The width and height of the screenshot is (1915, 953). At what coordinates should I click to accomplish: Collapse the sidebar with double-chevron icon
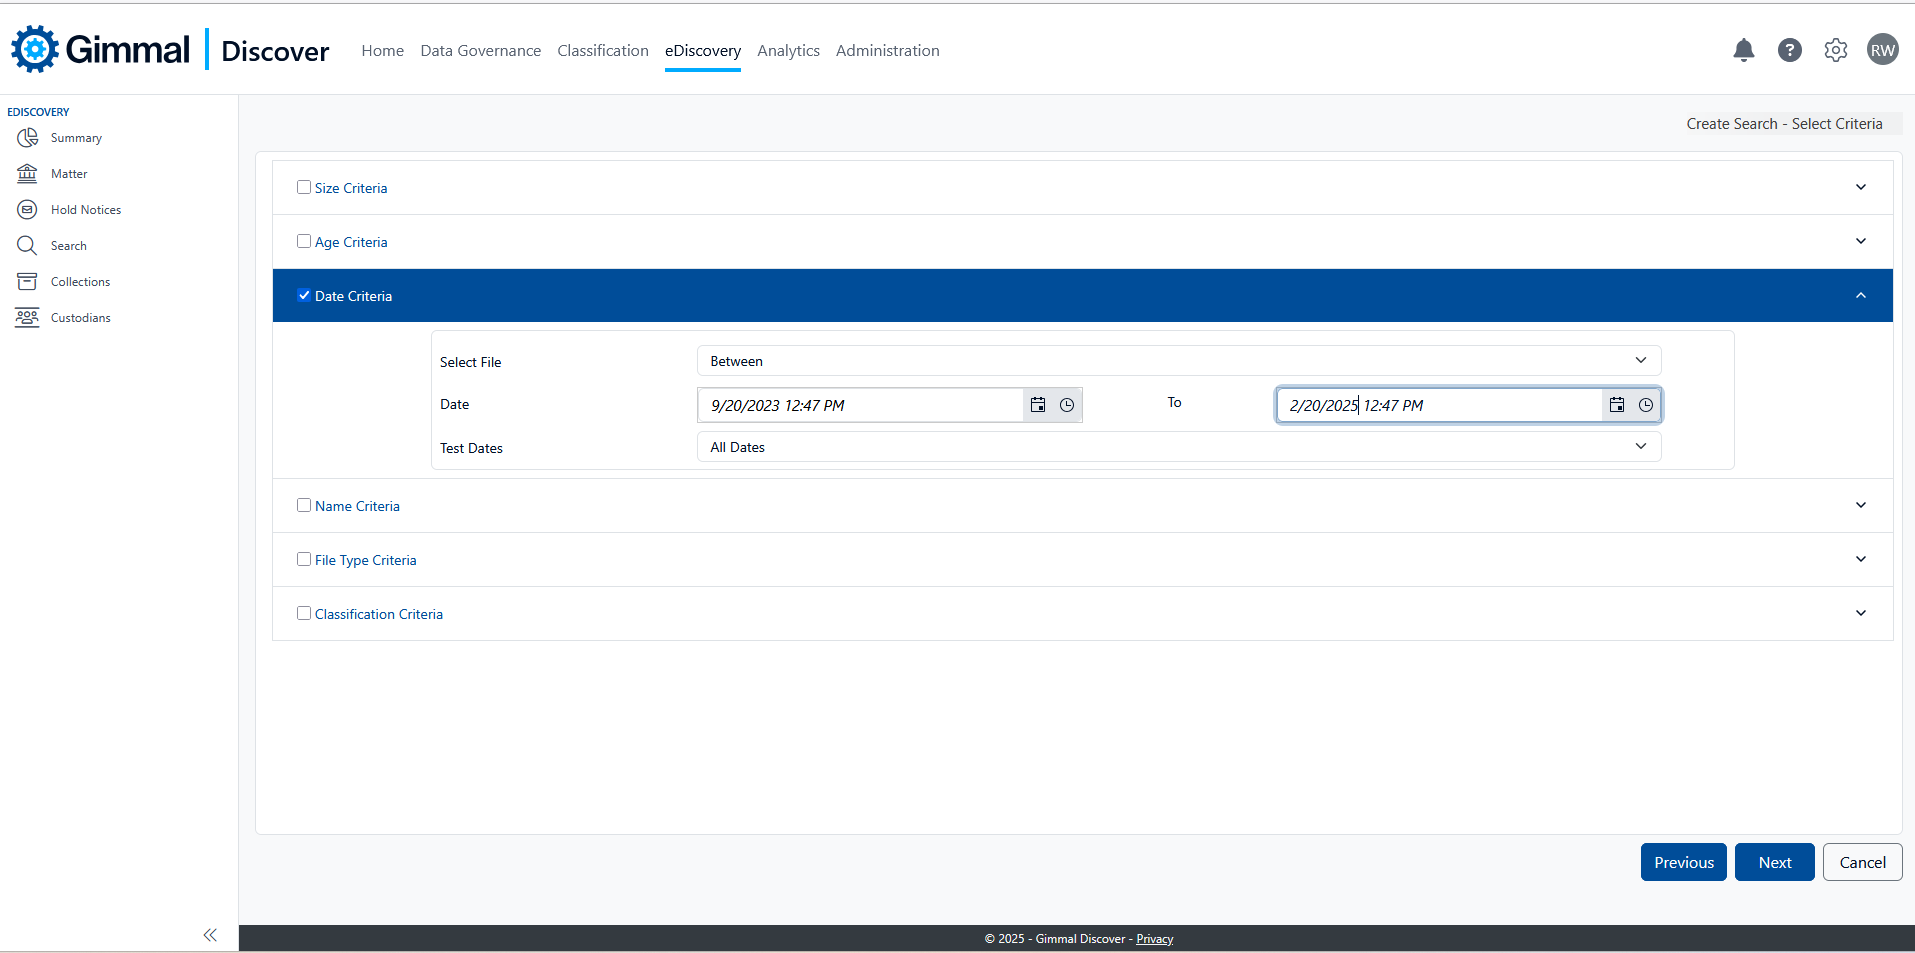point(210,935)
